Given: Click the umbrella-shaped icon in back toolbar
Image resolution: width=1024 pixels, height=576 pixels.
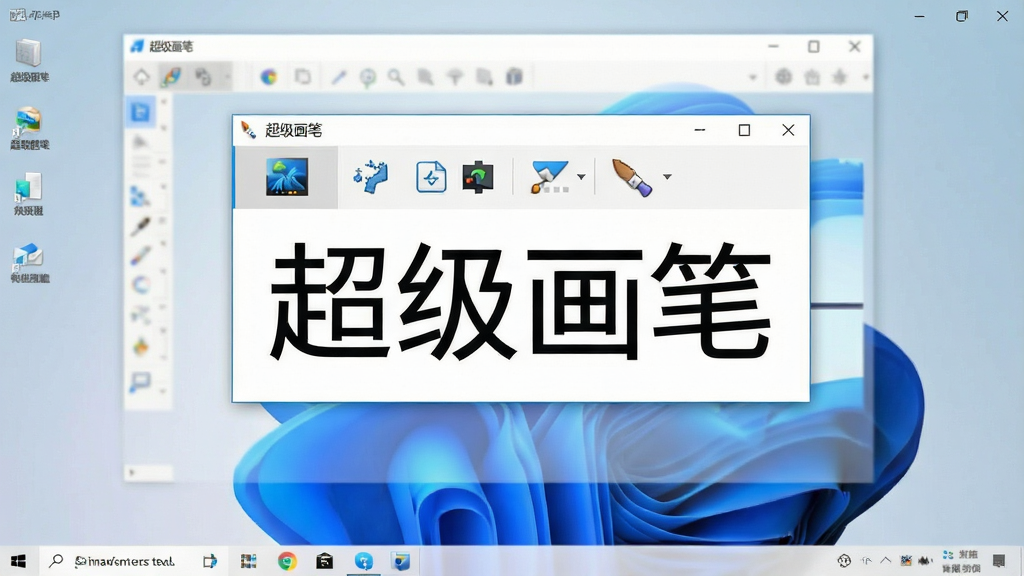Looking at the screenshot, I should coord(455,78).
